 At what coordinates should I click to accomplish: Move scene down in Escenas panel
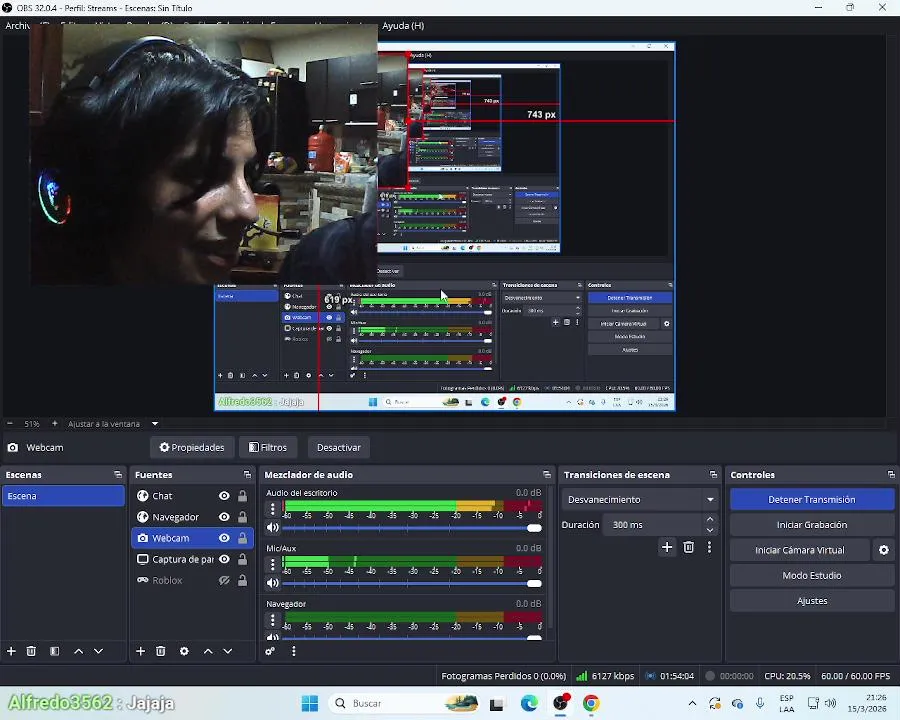99,651
